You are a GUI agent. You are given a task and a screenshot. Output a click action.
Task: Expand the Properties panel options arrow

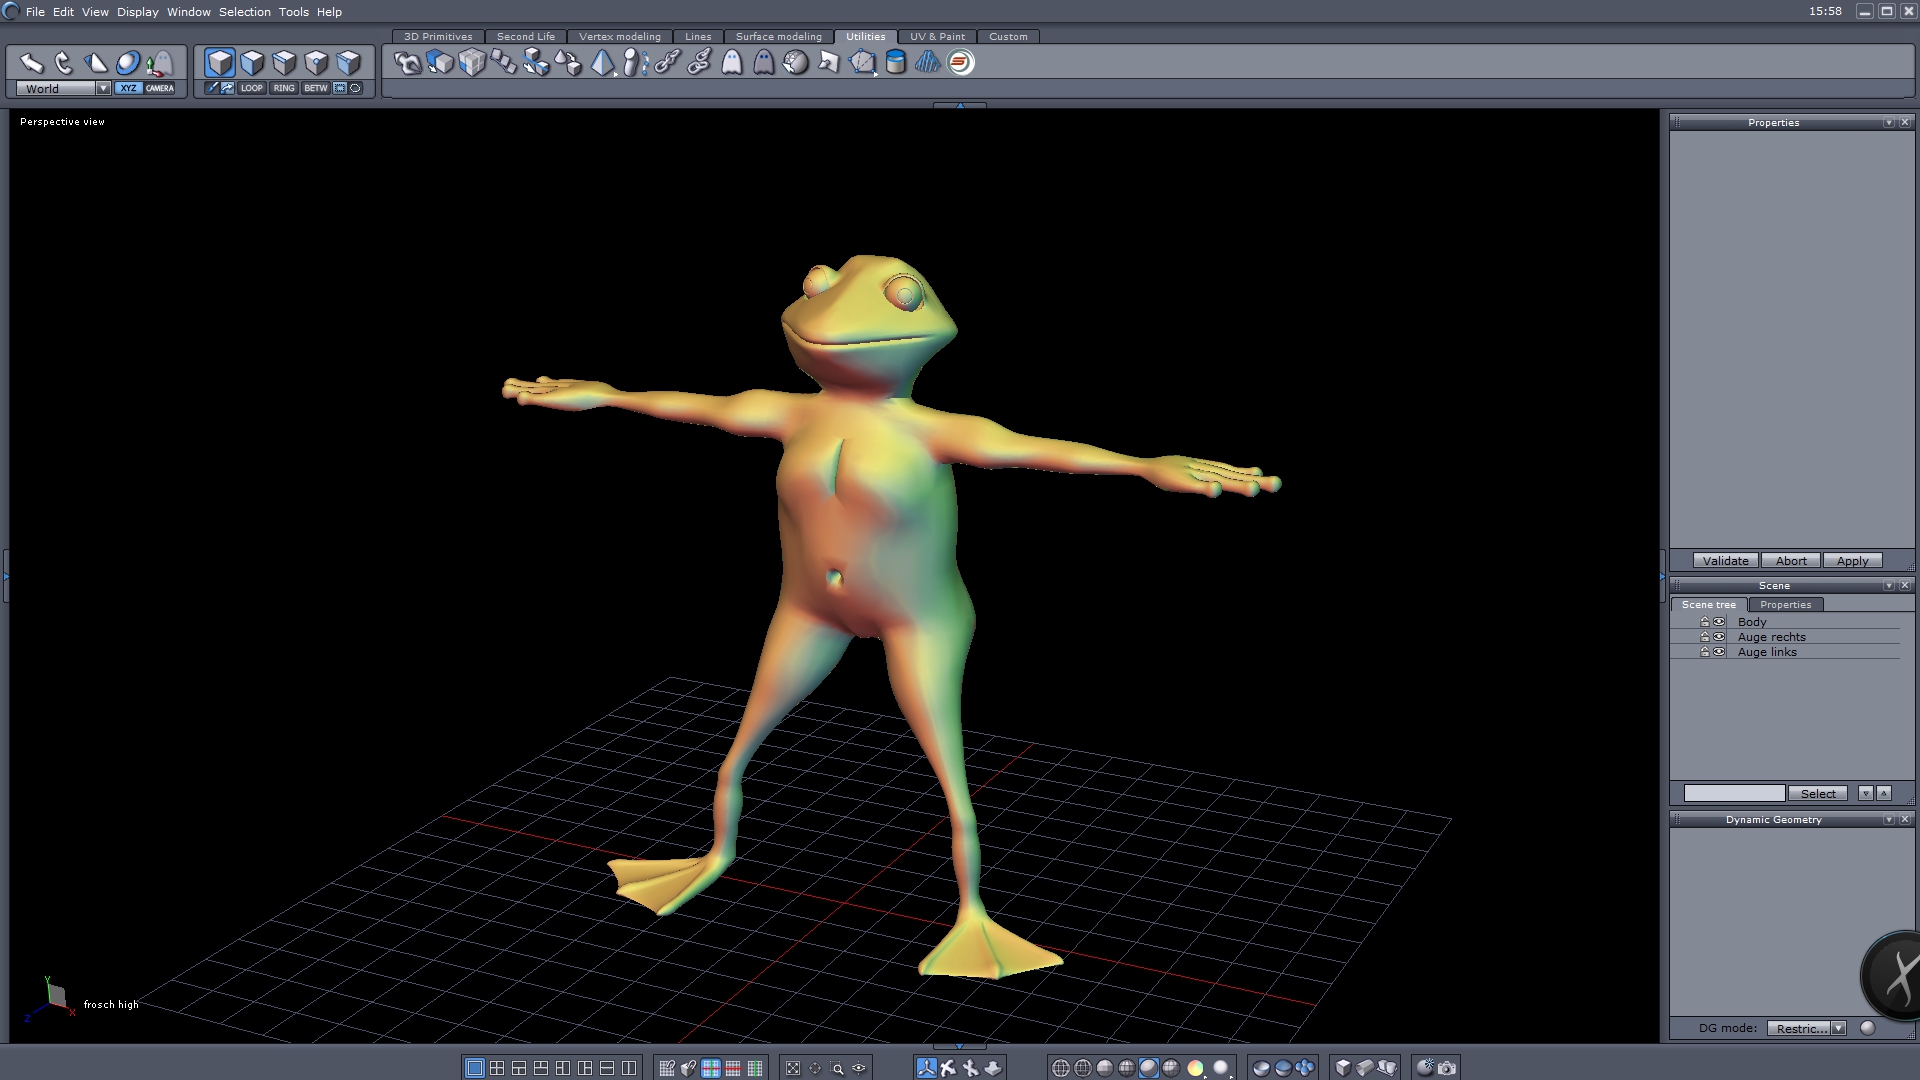(x=1888, y=122)
